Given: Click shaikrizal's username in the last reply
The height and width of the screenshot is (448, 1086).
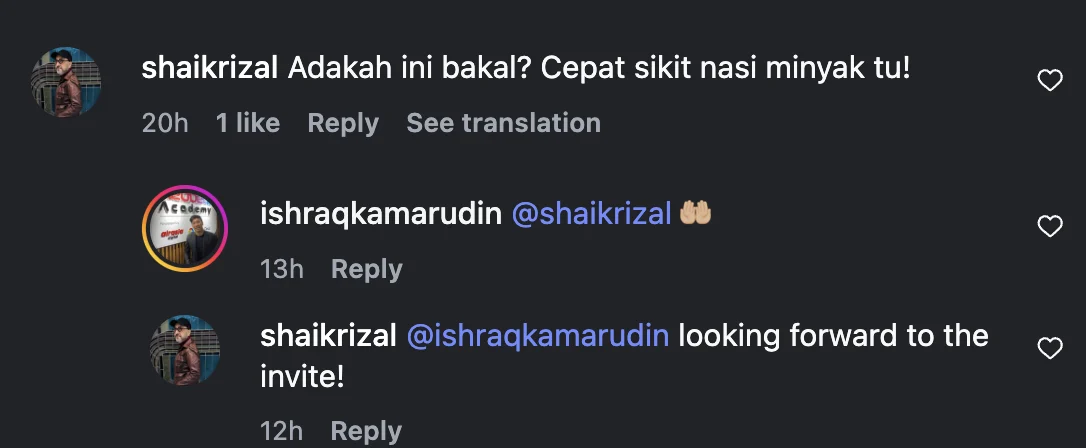Looking at the screenshot, I should (328, 336).
